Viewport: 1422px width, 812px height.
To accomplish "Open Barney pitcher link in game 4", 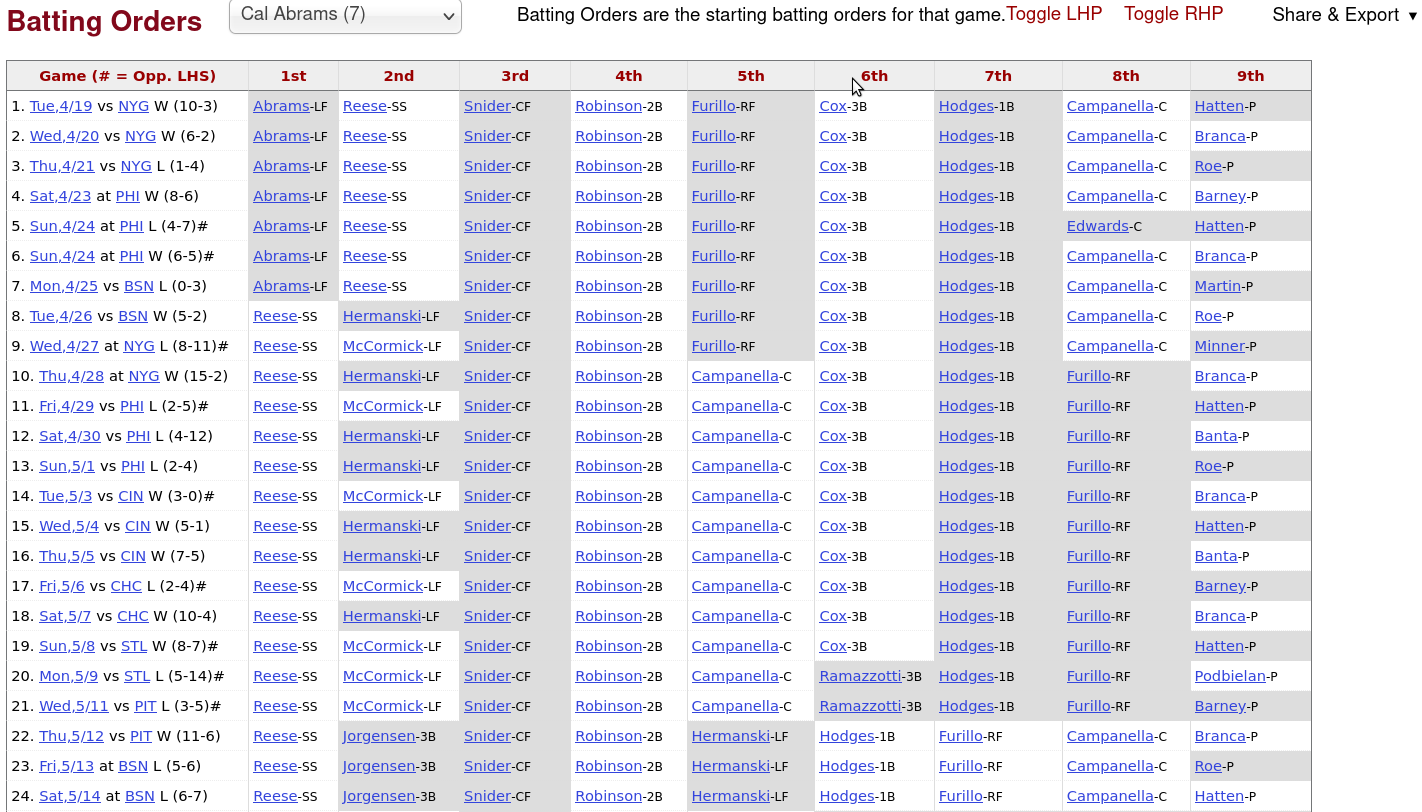I will pos(1220,196).
